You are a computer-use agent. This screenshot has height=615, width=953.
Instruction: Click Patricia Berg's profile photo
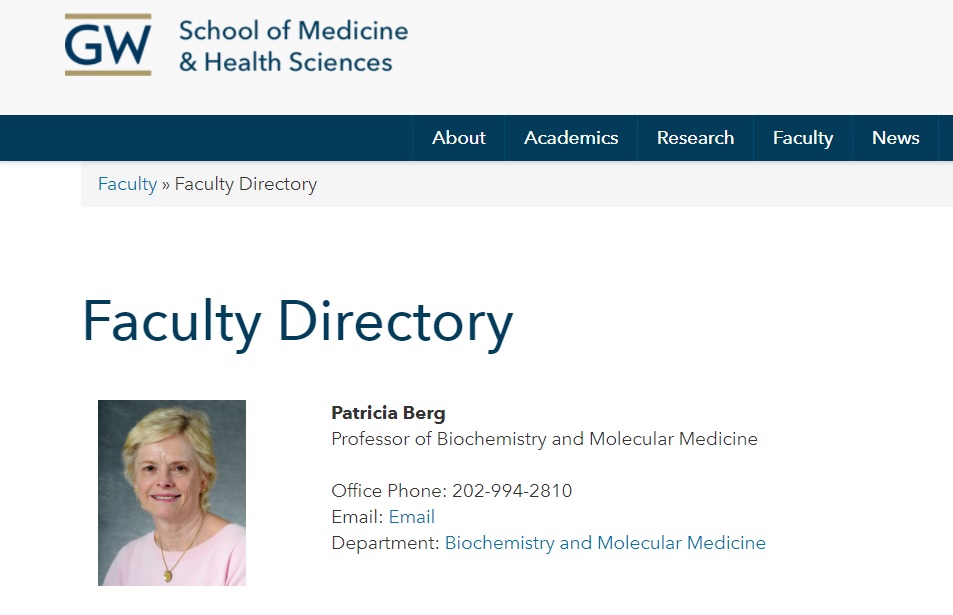point(171,492)
